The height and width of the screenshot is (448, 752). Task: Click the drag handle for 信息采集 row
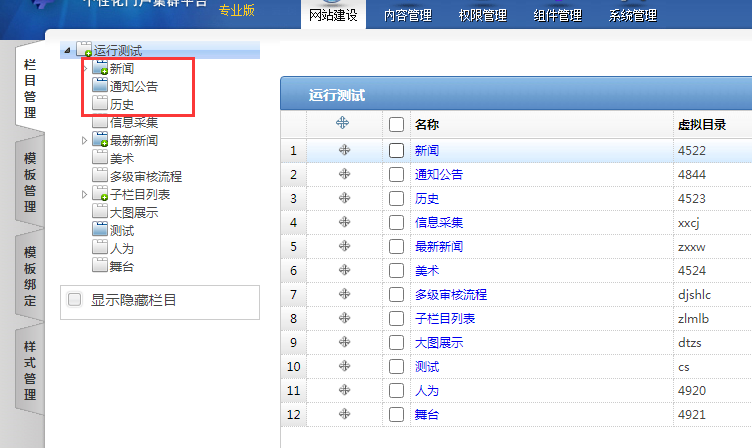[343, 222]
